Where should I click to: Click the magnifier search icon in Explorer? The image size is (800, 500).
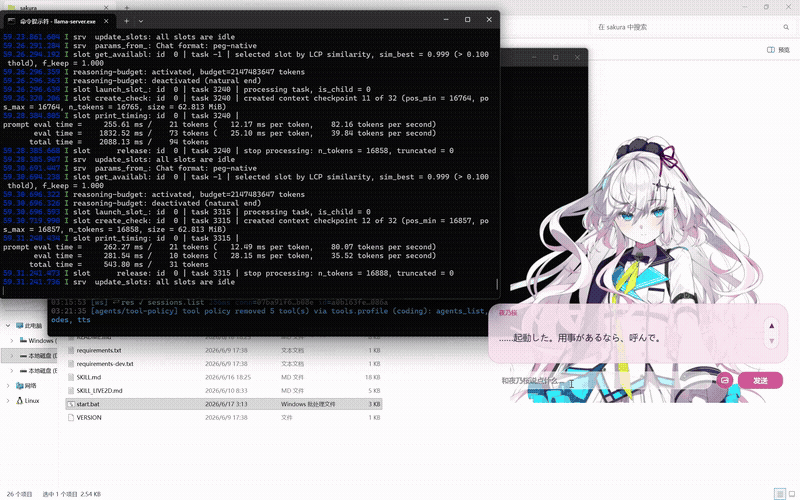pyautogui.click(x=786, y=27)
